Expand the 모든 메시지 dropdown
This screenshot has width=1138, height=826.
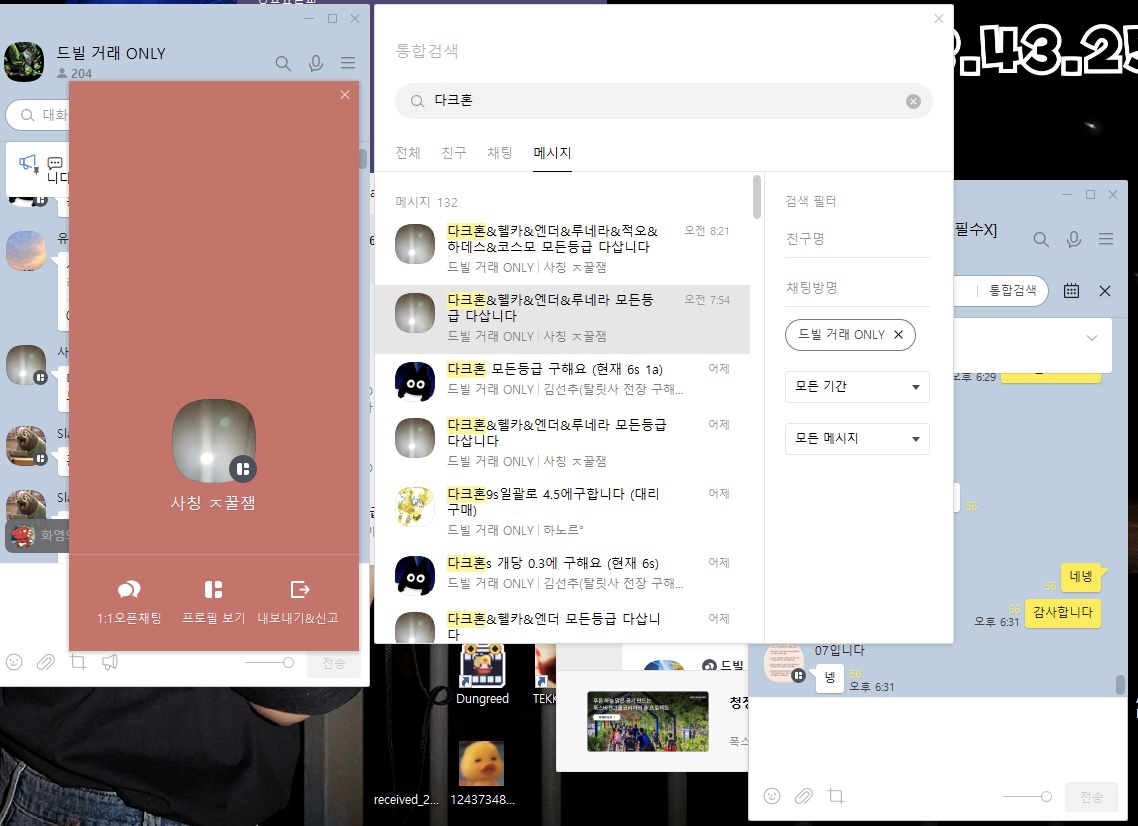[857, 438]
